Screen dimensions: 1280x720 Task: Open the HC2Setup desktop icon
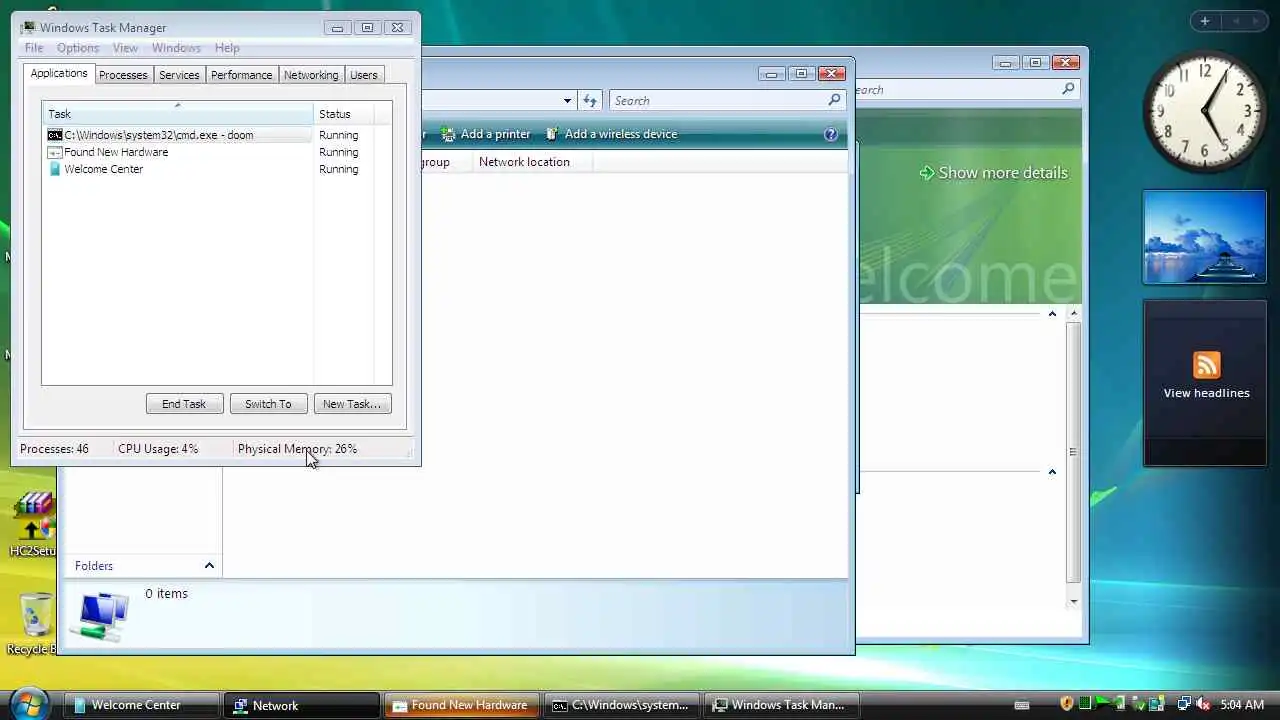pyautogui.click(x=33, y=523)
